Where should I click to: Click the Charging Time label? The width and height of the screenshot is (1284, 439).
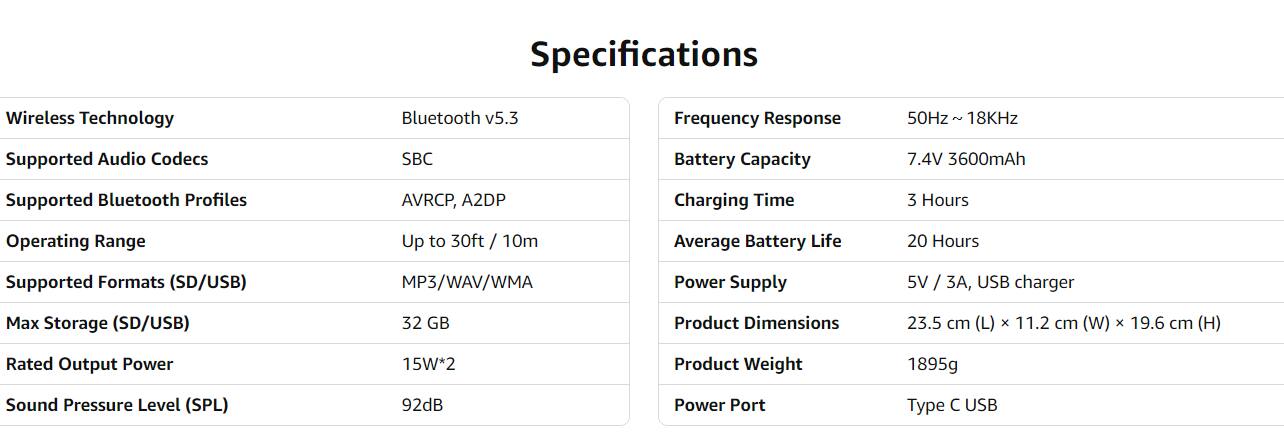[734, 200]
